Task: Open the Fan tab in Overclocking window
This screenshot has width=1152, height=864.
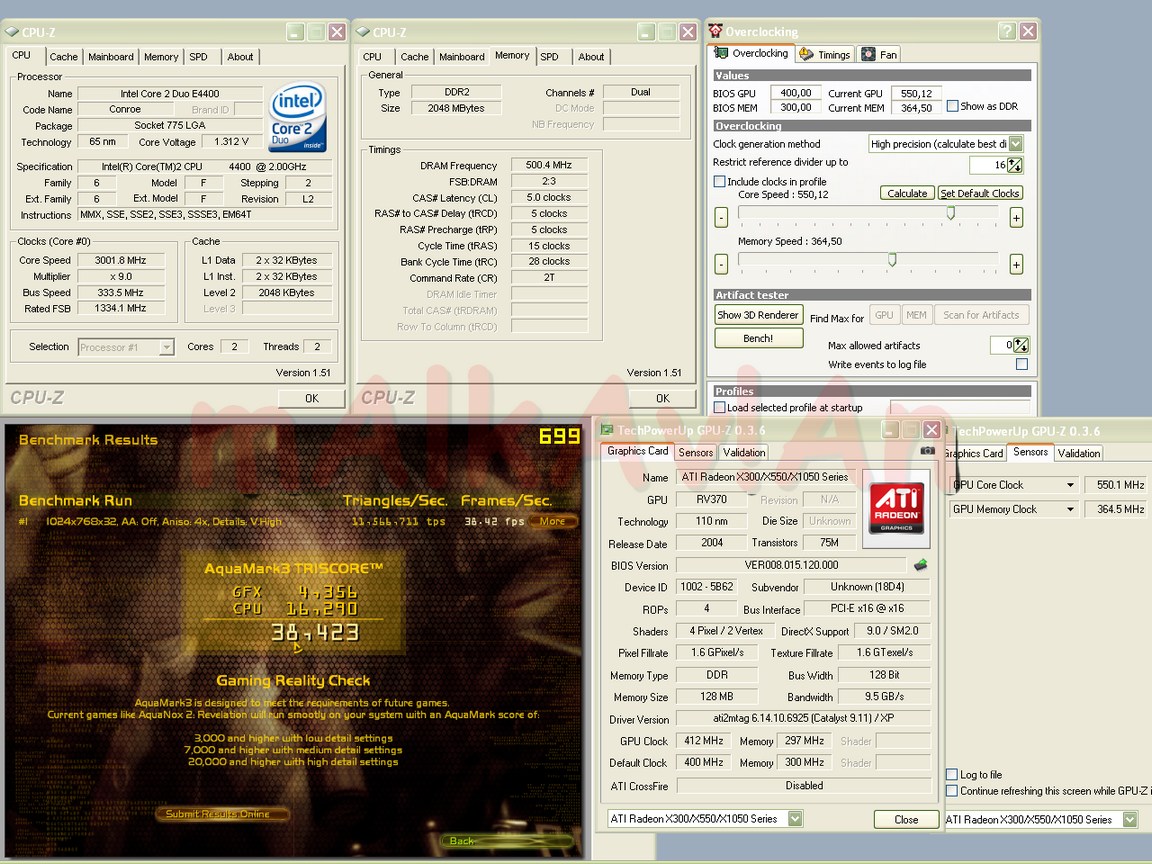Action: click(879, 54)
